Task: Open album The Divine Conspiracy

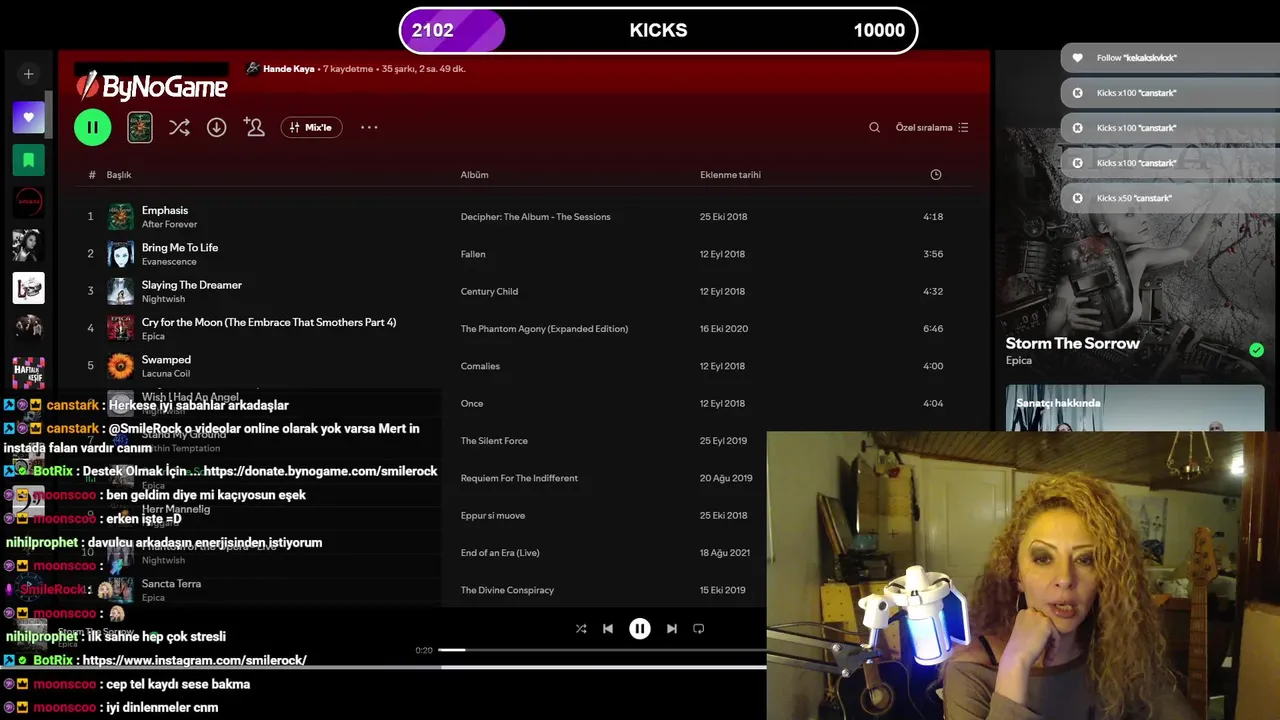Action: coord(507,590)
